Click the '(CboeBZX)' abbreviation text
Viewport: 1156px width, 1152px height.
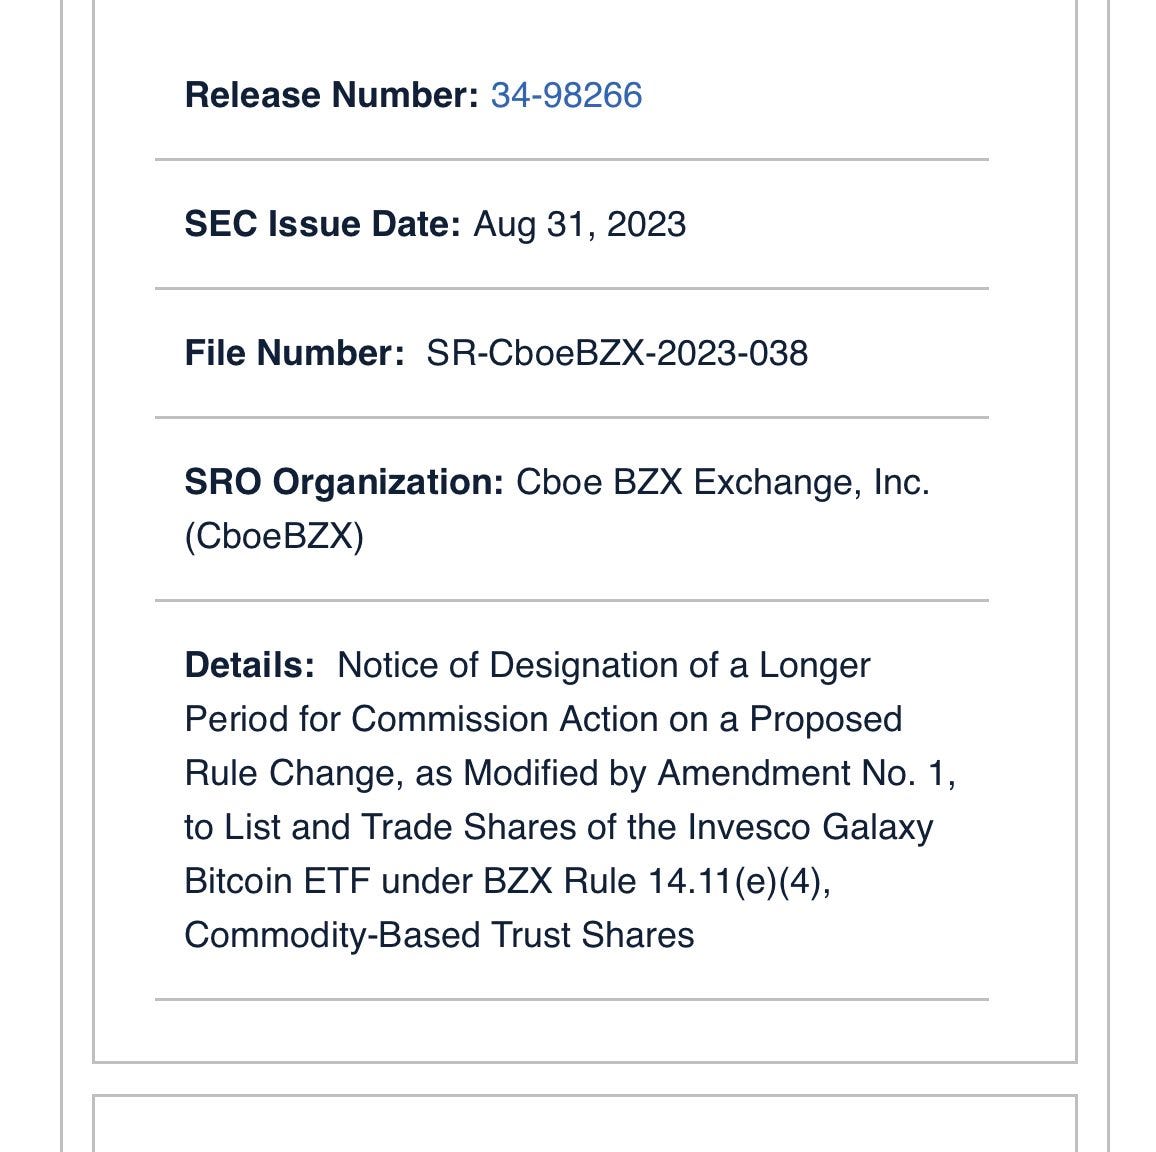point(274,536)
